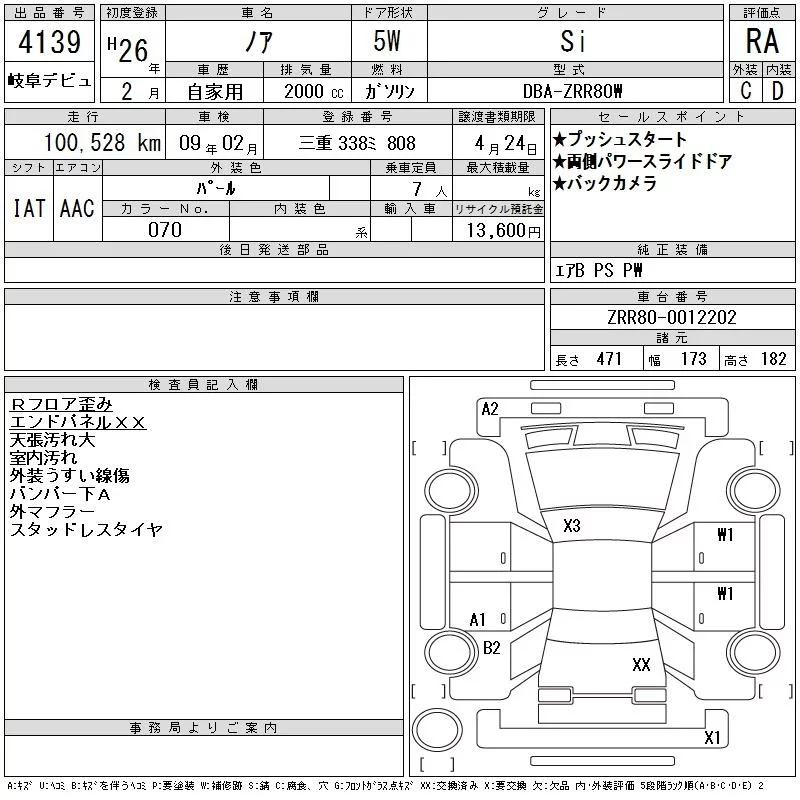The image size is (800, 800).
Task: Click the spare tire circle on diagram
Action: pos(437,731)
